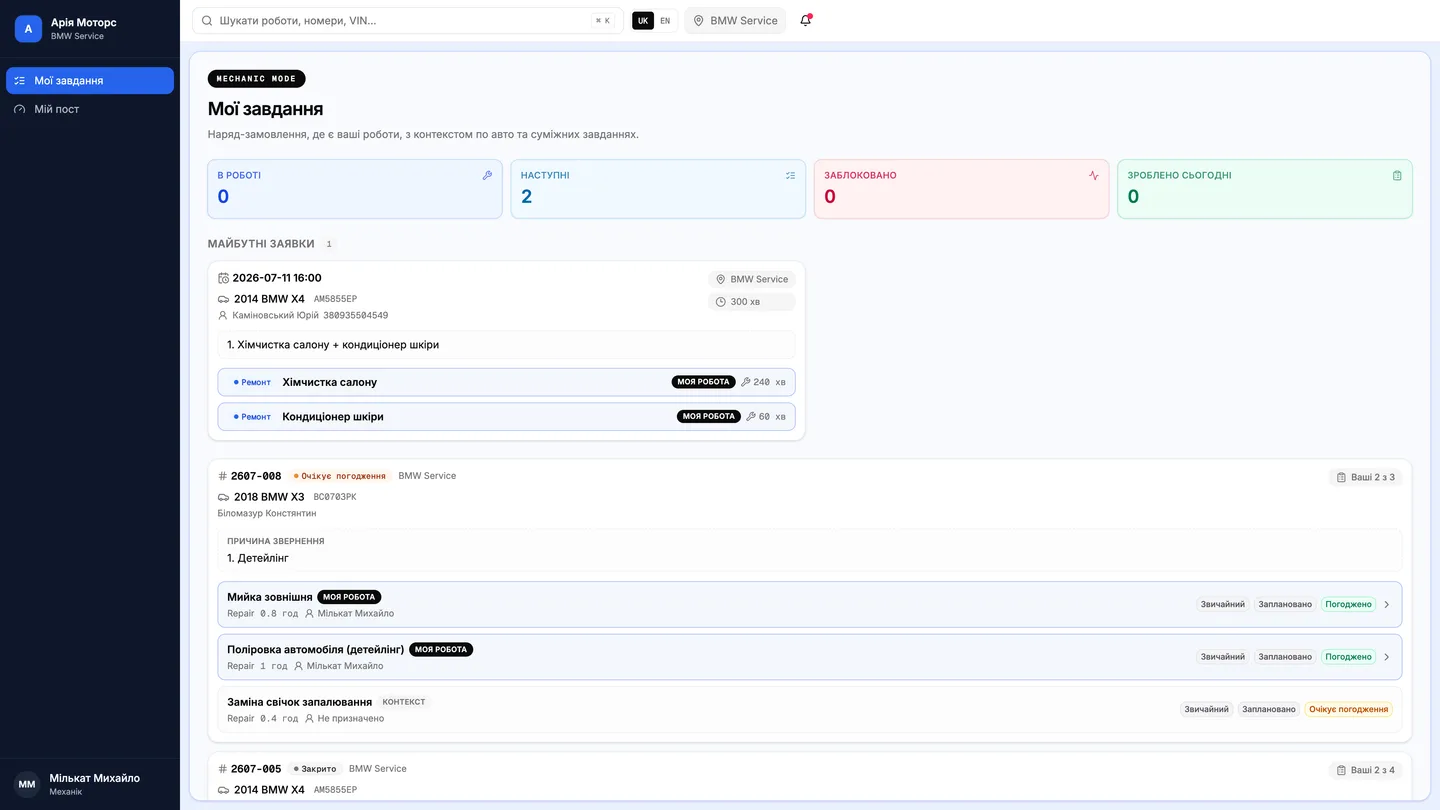Image resolution: width=1440 pixels, height=810 pixels.
Task: Click checklist icon in Наступні card
Action: (790, 175)
